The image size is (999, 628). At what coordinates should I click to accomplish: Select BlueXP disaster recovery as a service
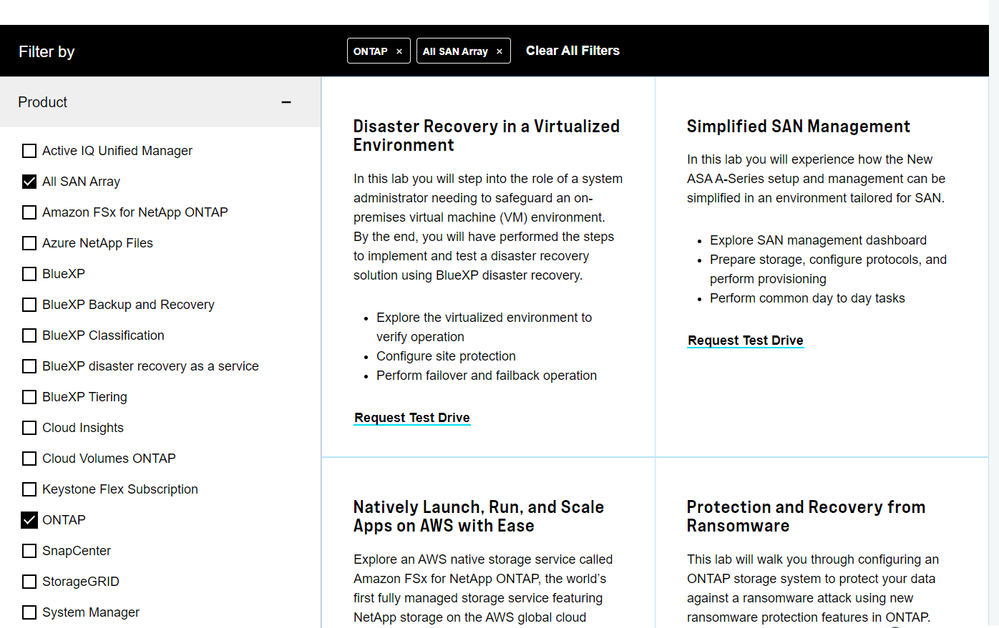pyautogui.click(x=29, y=366)
